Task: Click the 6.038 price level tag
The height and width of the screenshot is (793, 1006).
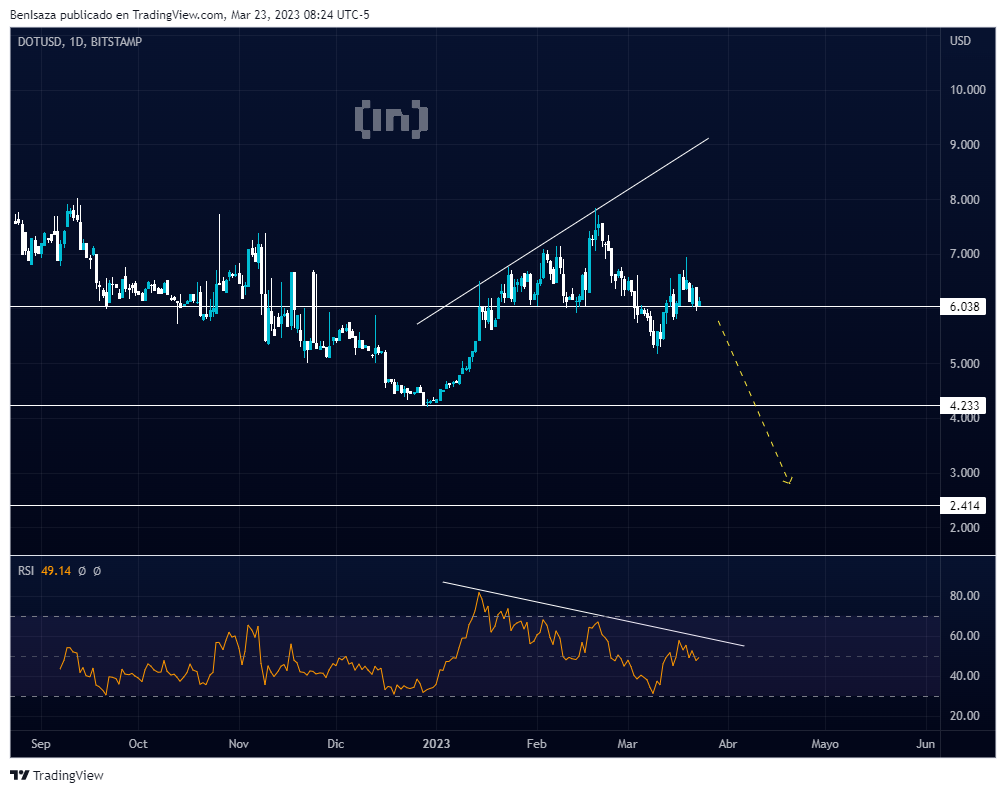Action: (964, 307)
